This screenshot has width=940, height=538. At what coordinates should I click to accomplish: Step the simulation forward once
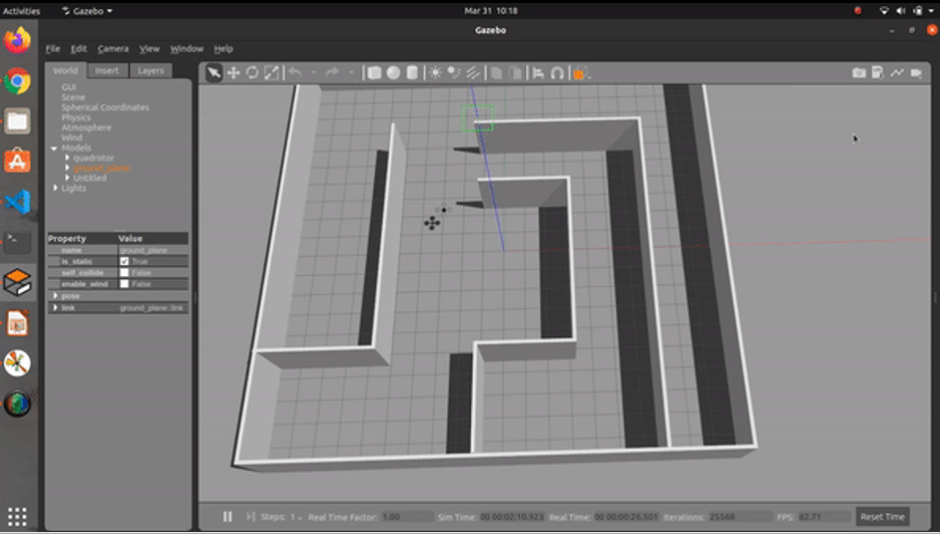(x=250, y=516)
